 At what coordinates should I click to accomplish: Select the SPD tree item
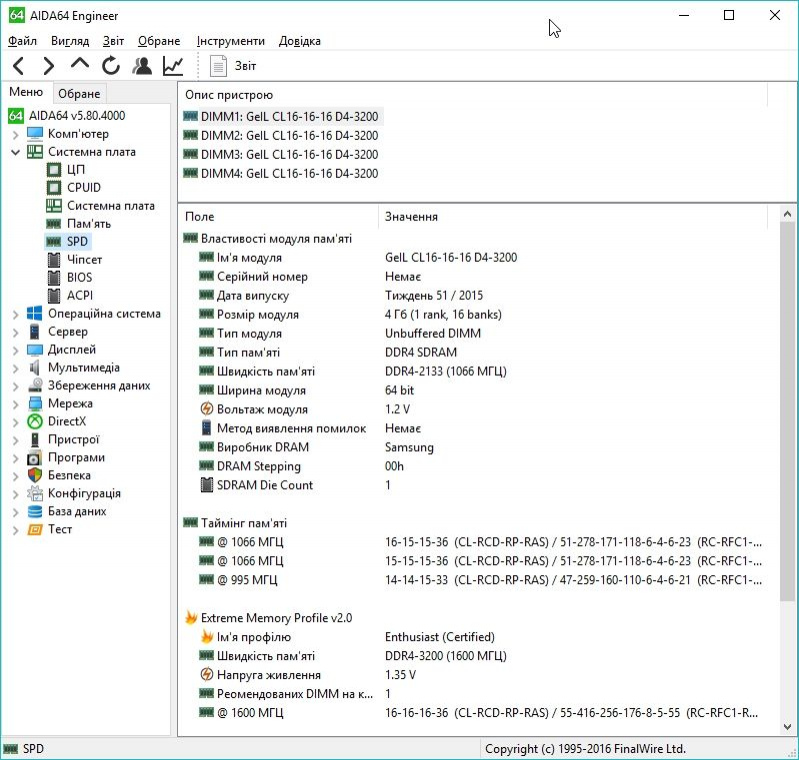(x=68, y=242)
